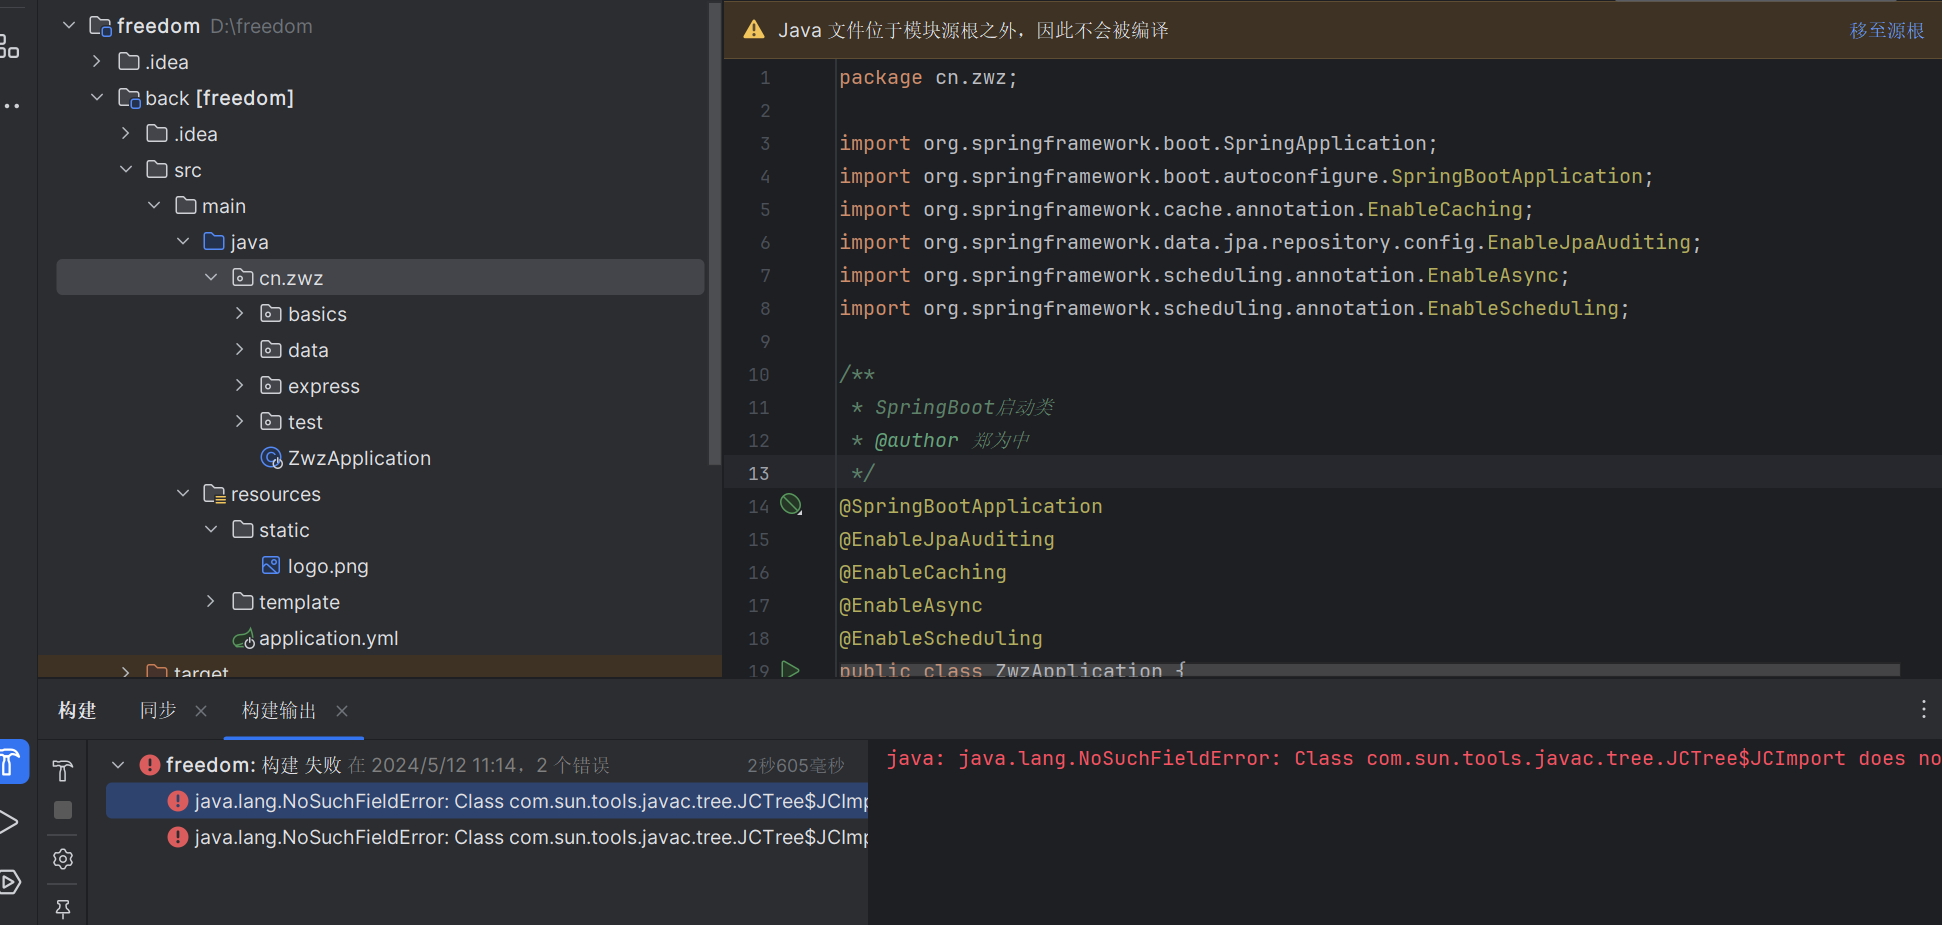Expand the basics package
The height and width of the screenshot is (925, 1942).
coord(239,313)
